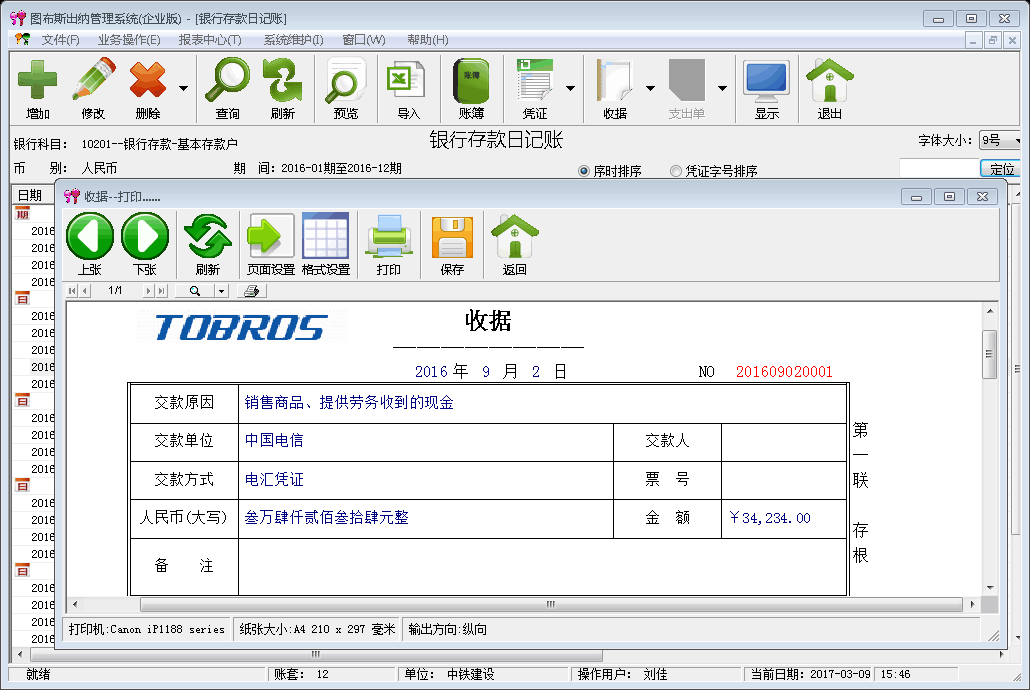
Task: Click the right arrow of preview horizontal scrollbar
Action: click(x=972, y=604)
